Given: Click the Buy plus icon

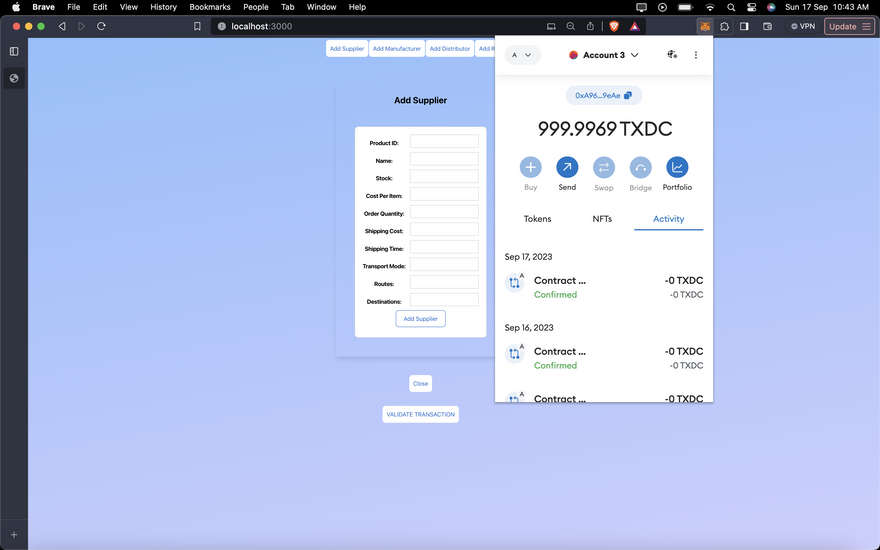Looking at the screenshot, I should (x=531, y=167).
